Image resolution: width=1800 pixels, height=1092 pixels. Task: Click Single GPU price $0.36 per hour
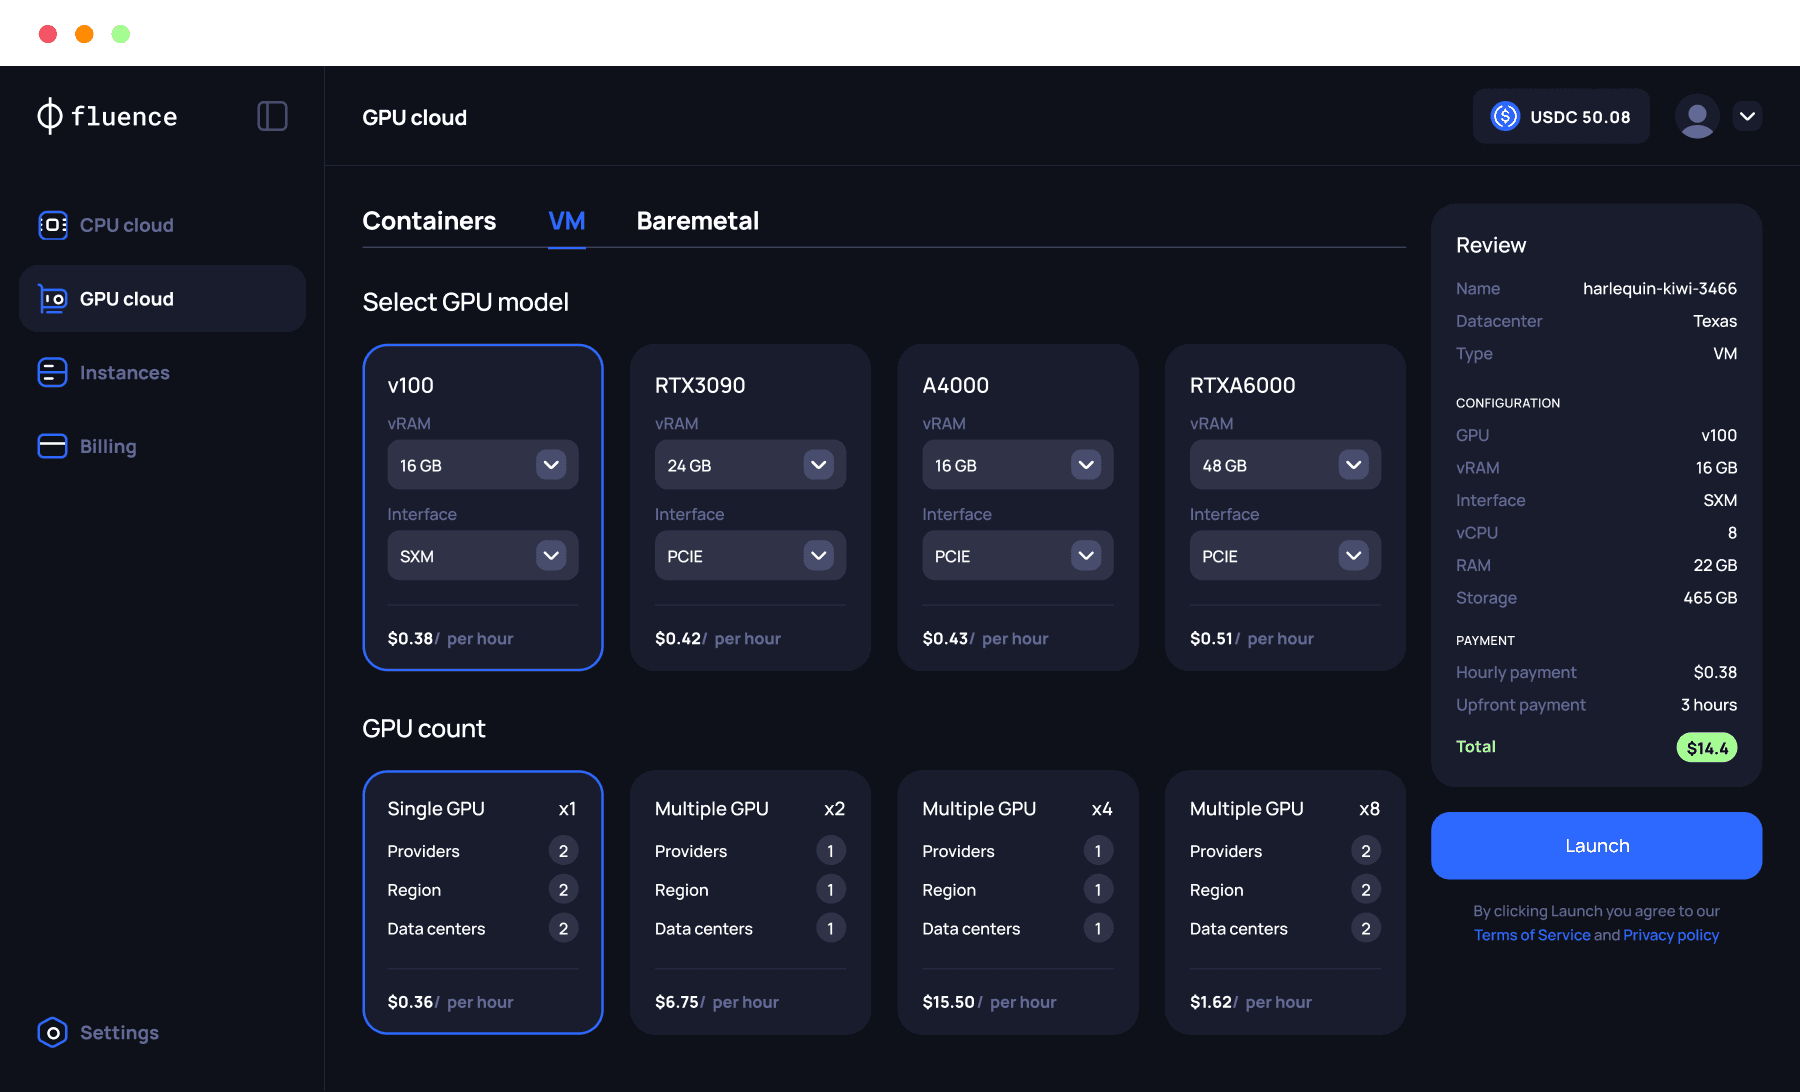(450, 1002)
